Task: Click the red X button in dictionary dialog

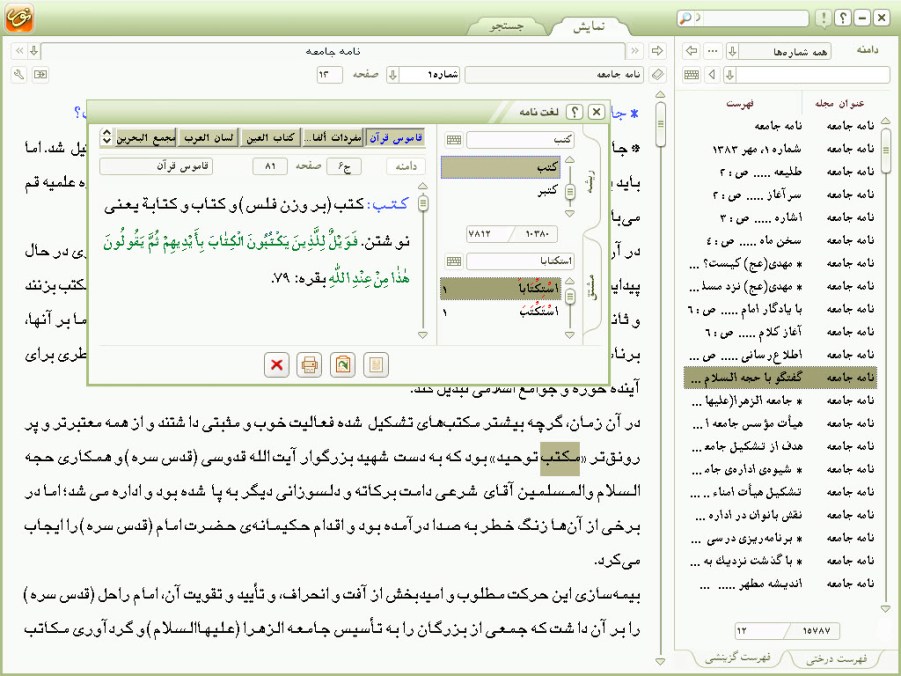Action: (x=276, y=364)
